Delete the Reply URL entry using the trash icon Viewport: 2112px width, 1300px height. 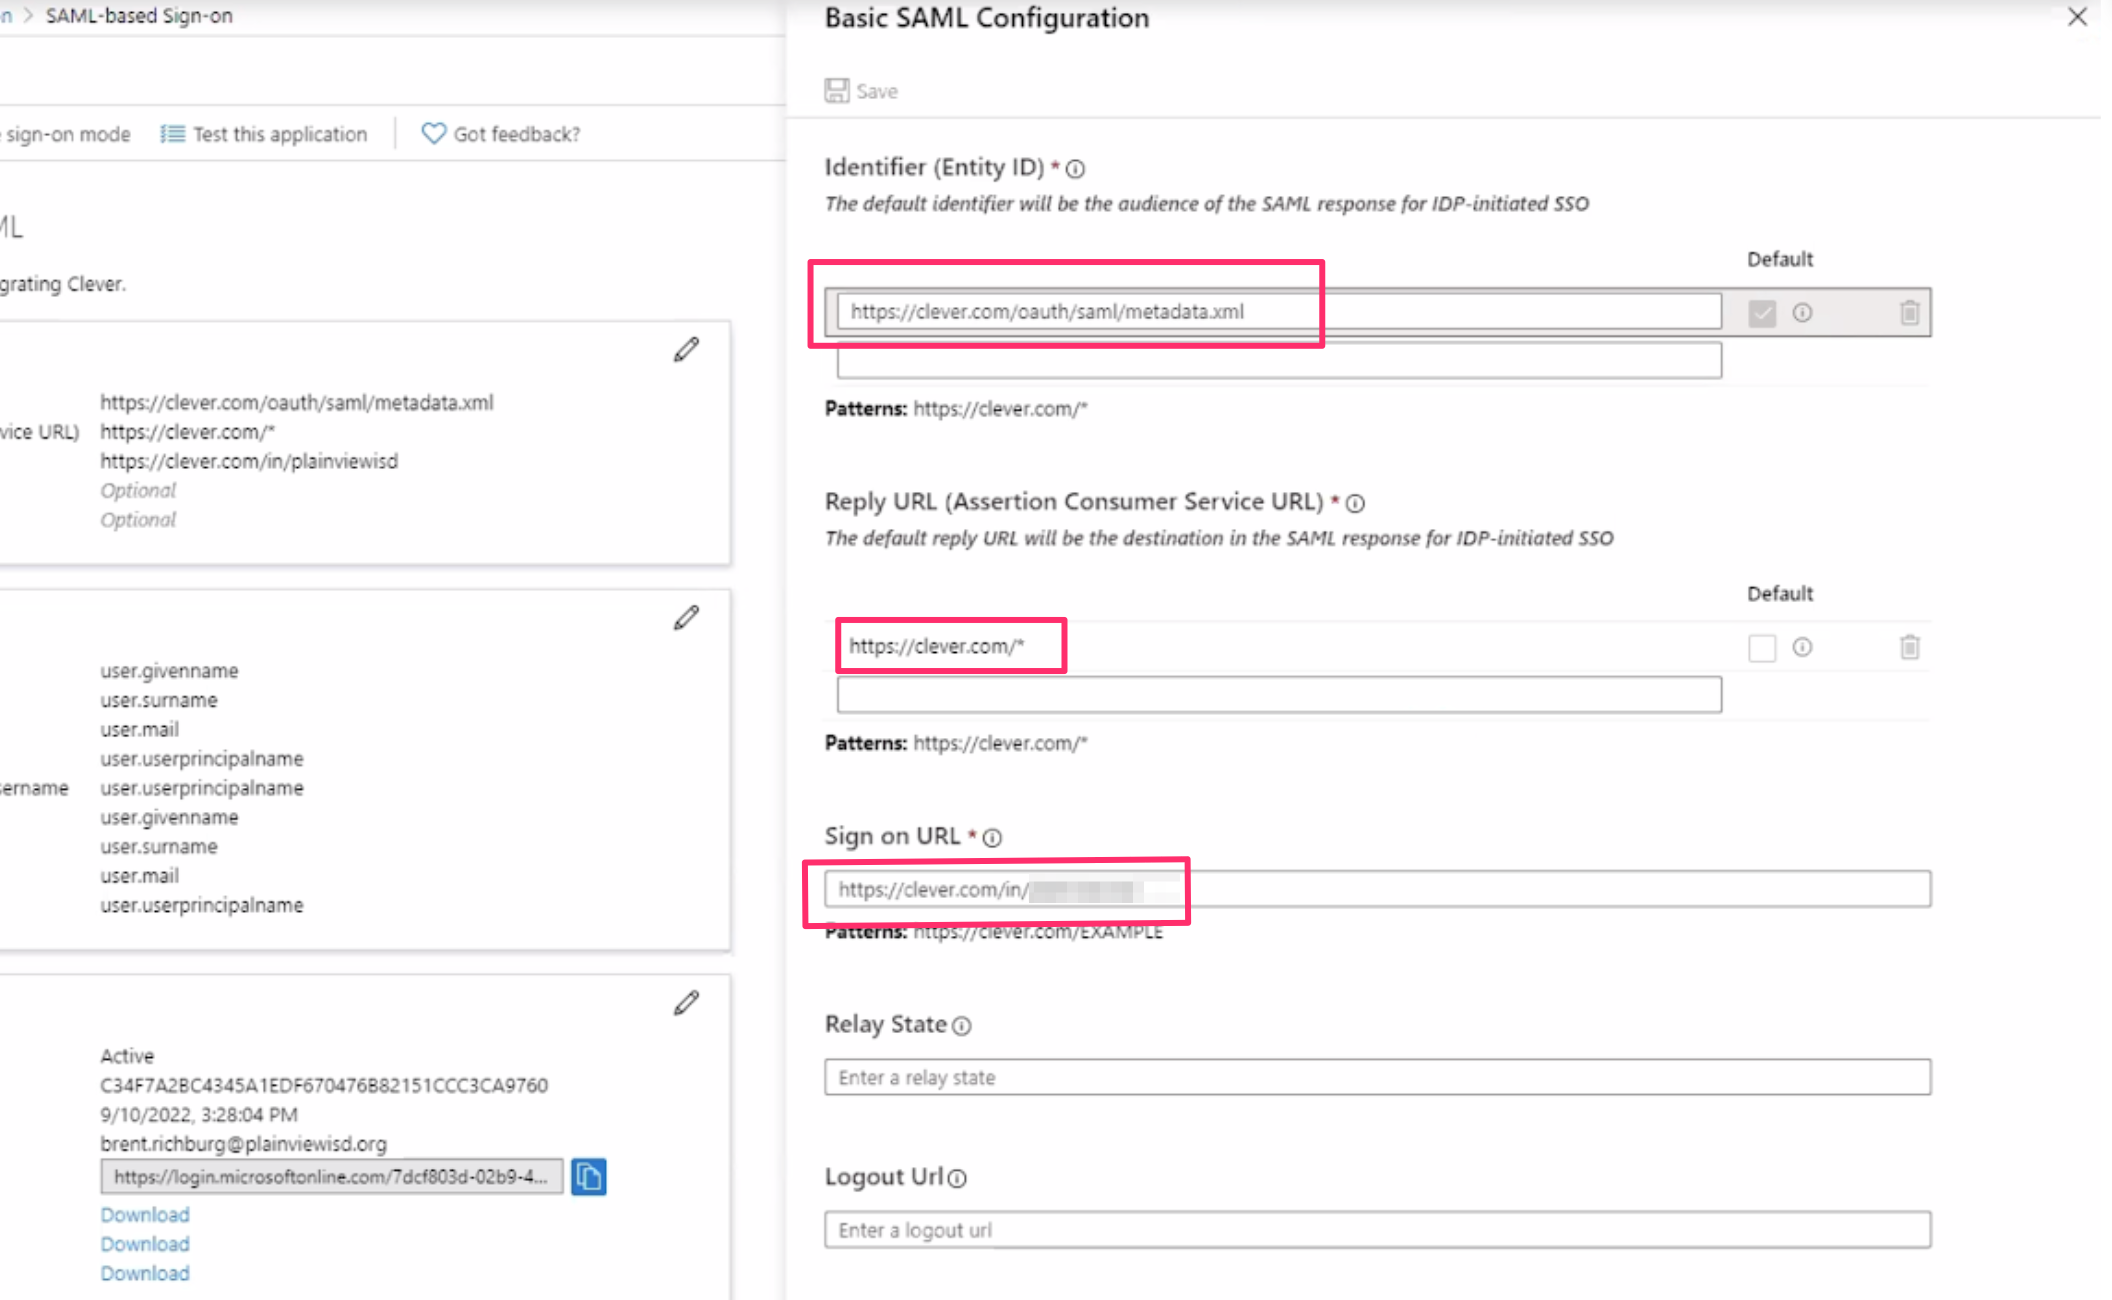pos(1910,647)
